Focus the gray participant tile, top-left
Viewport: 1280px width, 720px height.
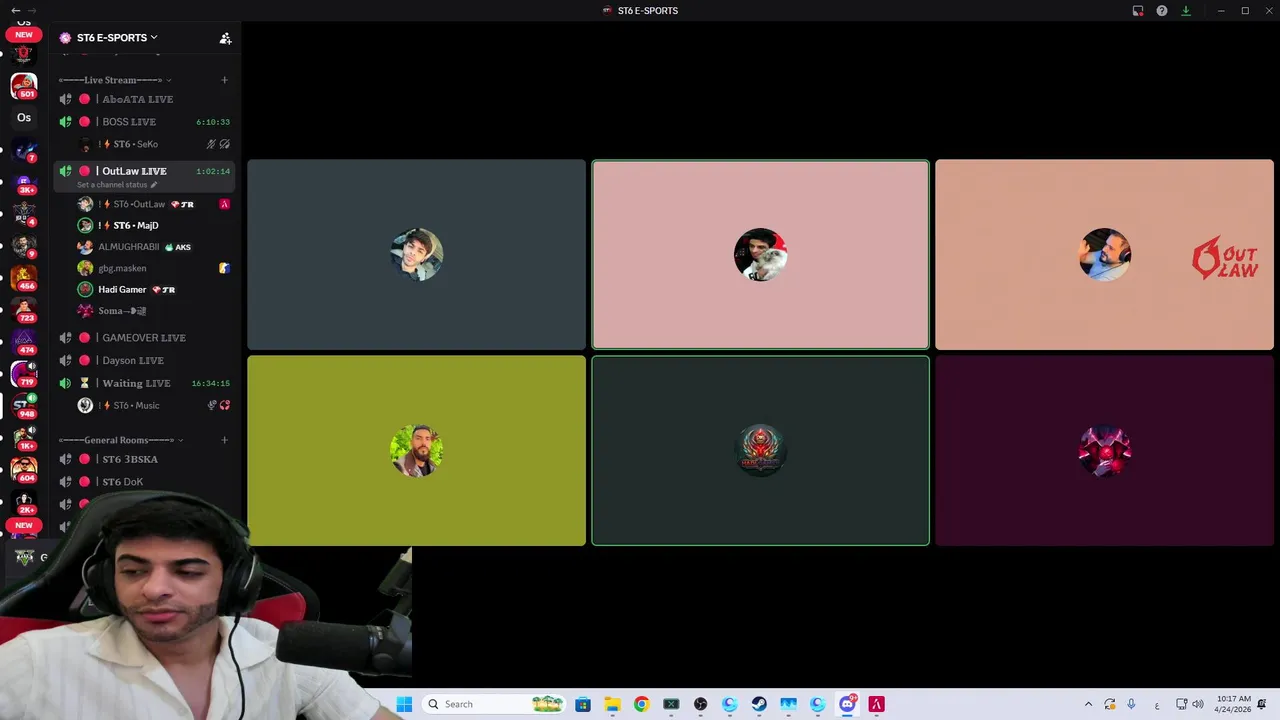tap(417, 255)
